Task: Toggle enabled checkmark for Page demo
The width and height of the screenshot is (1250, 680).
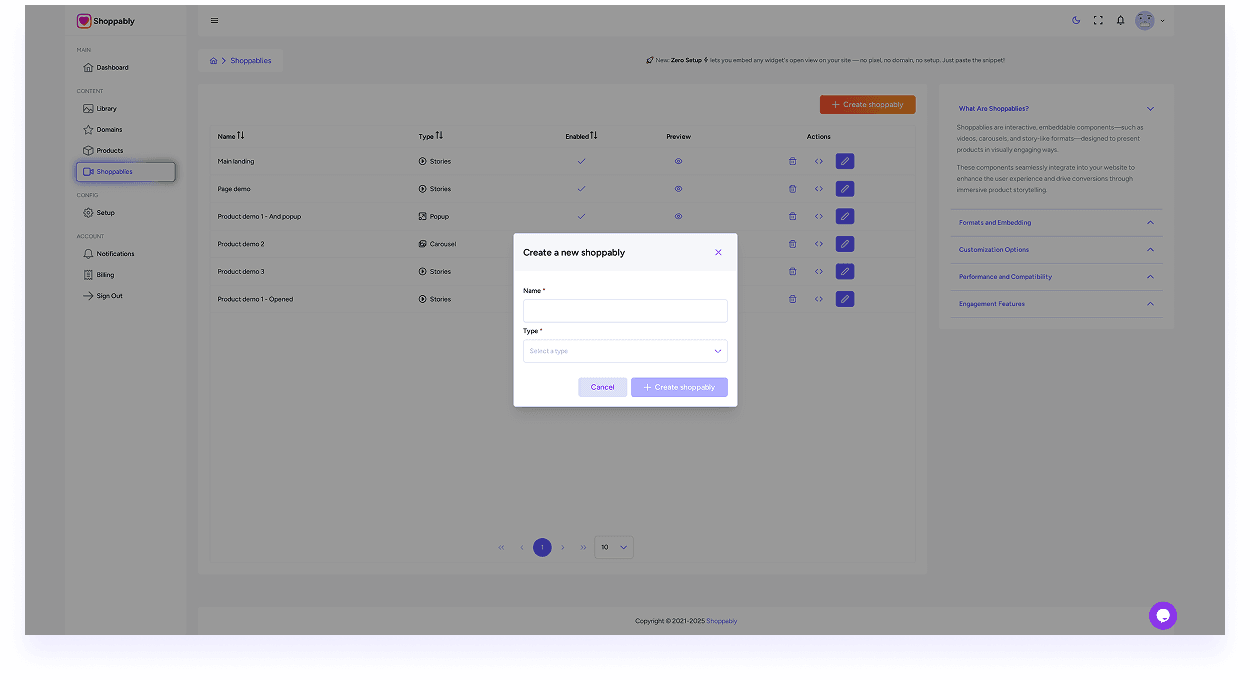Action: (581, 189)
